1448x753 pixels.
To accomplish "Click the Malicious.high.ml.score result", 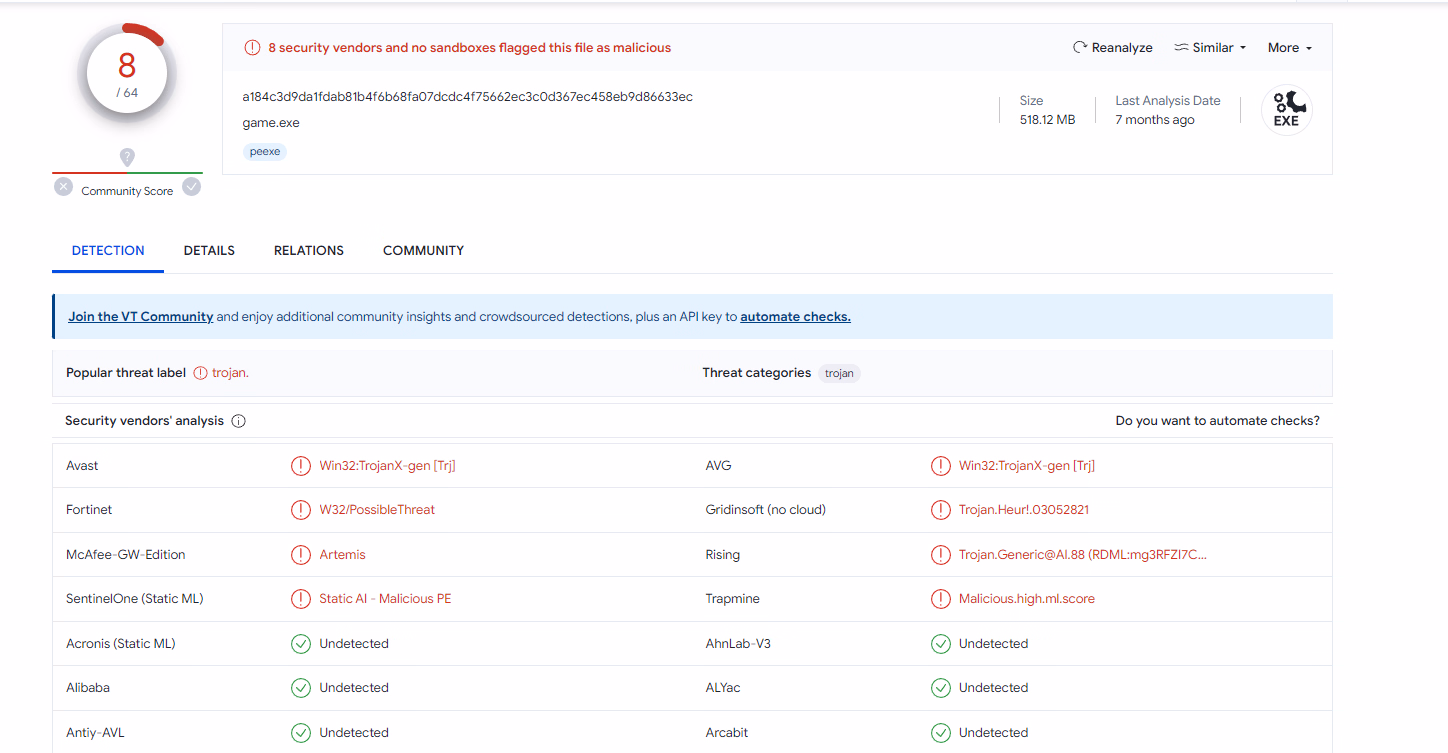I will [1027, 599].
